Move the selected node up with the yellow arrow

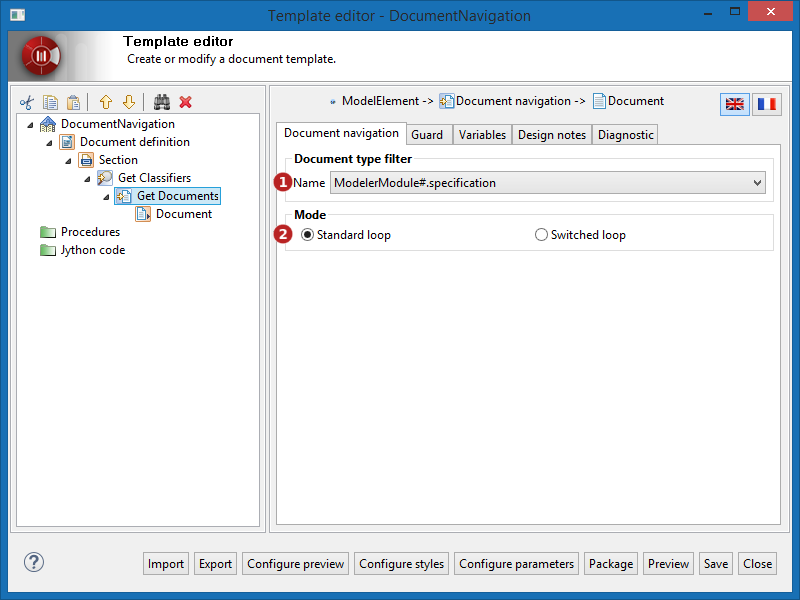(106, 101)
